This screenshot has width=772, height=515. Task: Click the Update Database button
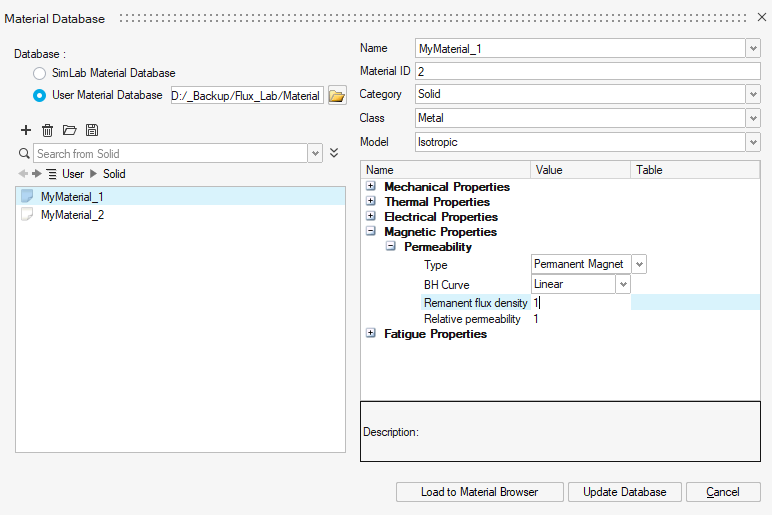(x=624, y=492)
